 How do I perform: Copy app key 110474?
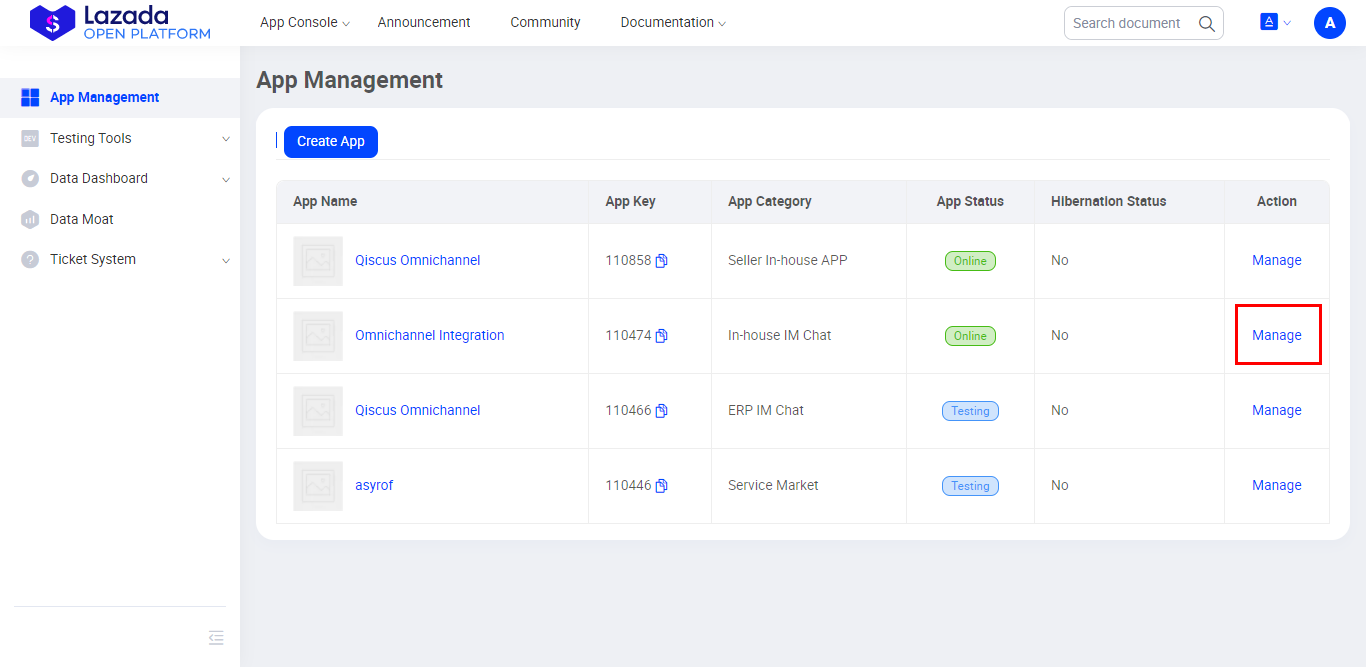tap(661, 336)
